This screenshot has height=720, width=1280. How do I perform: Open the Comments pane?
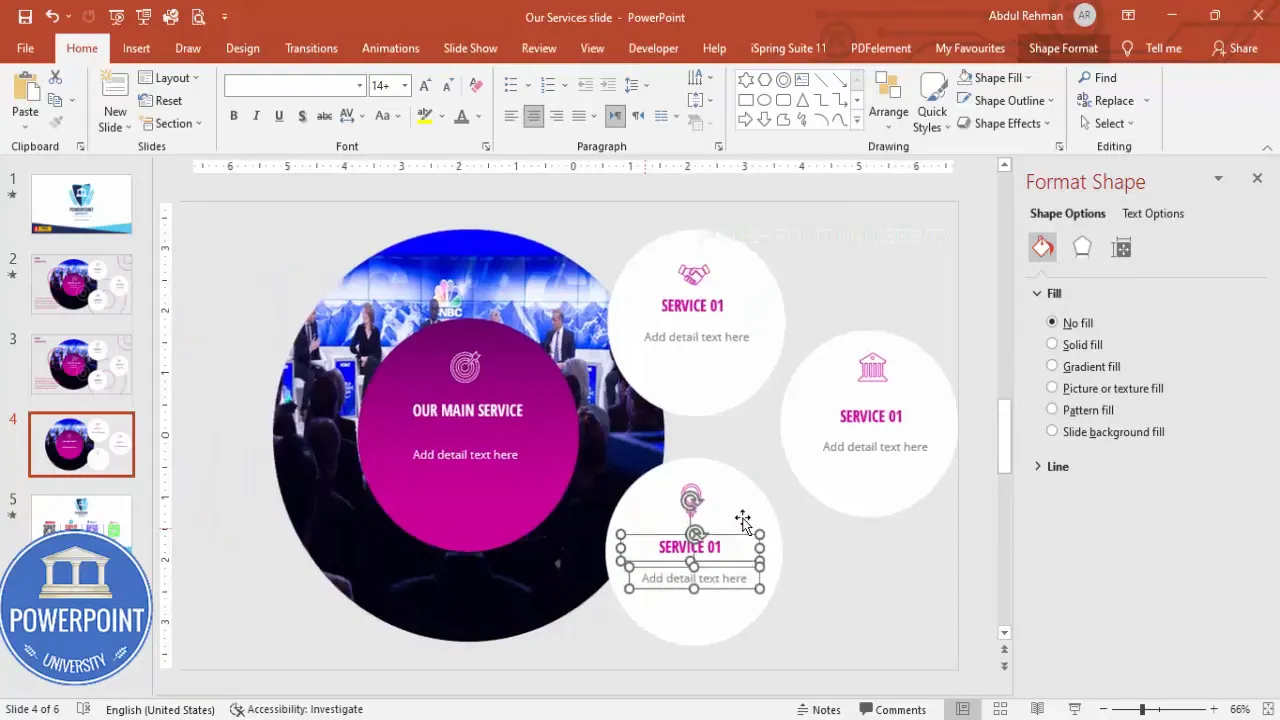pyautogui.click(x=892, y=709)
